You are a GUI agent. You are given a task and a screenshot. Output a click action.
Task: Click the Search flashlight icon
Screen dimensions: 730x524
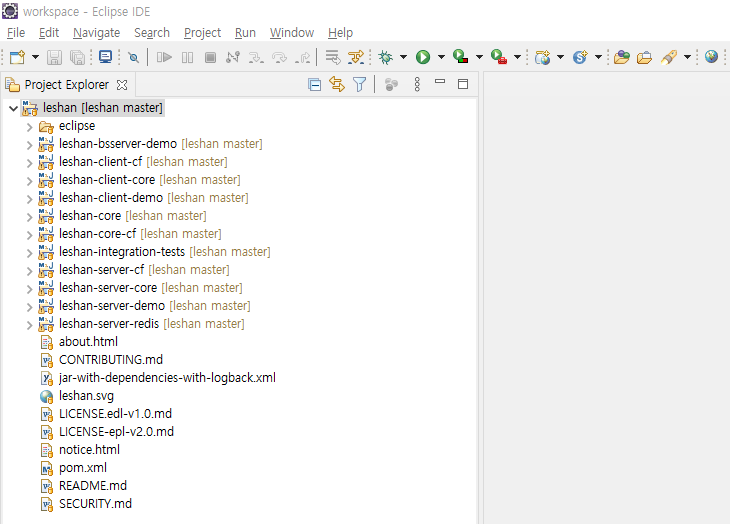[x=669, y=57]
